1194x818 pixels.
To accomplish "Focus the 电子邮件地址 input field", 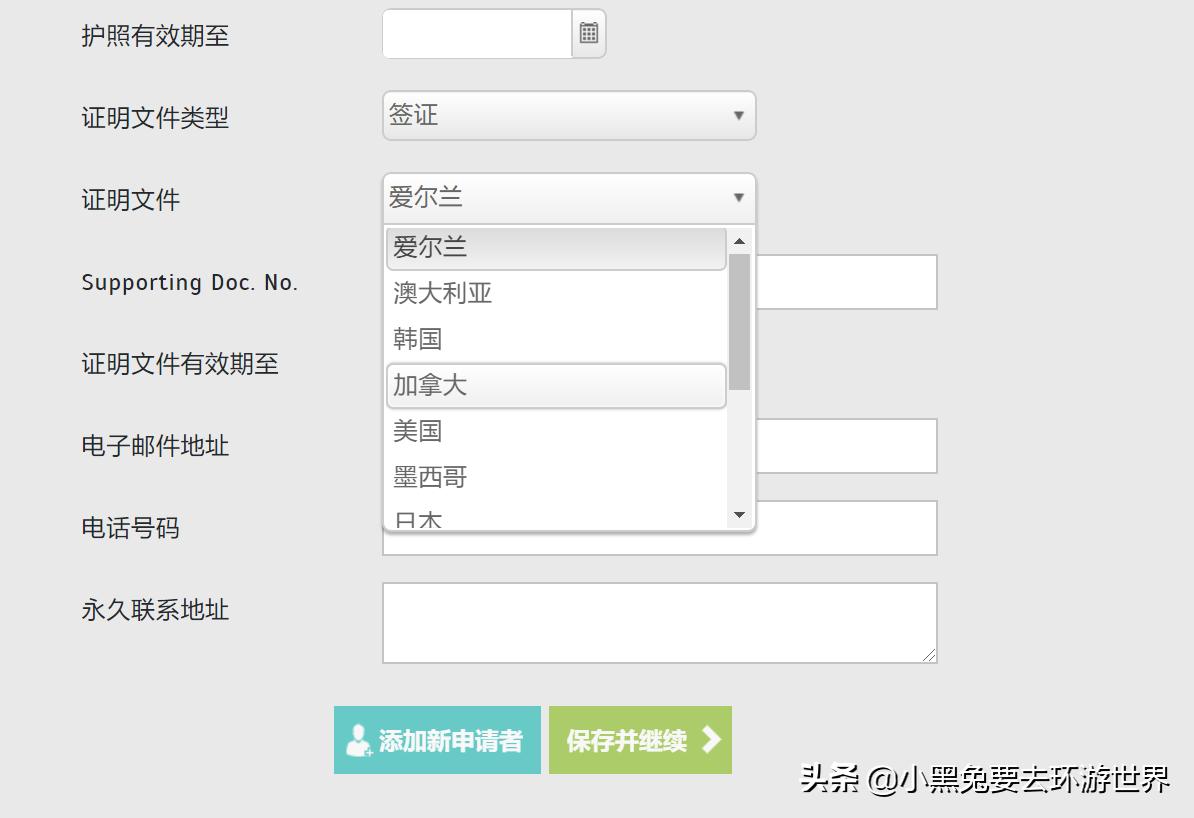I will point(846,446).
